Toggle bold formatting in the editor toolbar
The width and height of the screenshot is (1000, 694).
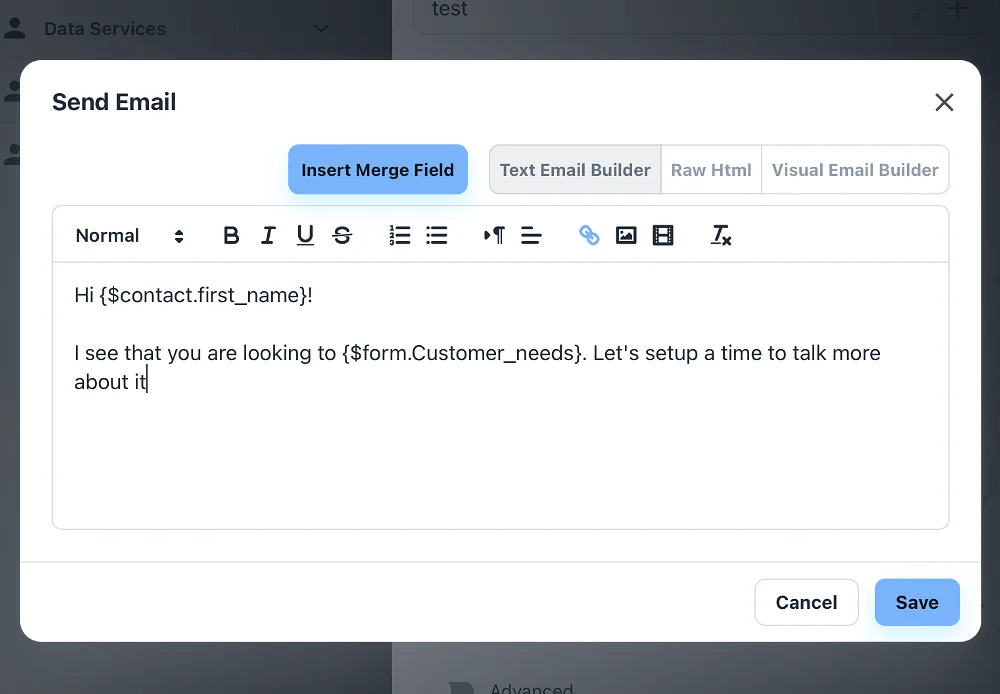coord(231,236)
